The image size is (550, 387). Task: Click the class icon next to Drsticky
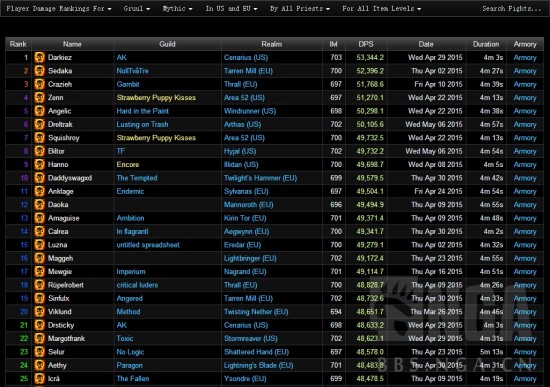tap(39, 325)
